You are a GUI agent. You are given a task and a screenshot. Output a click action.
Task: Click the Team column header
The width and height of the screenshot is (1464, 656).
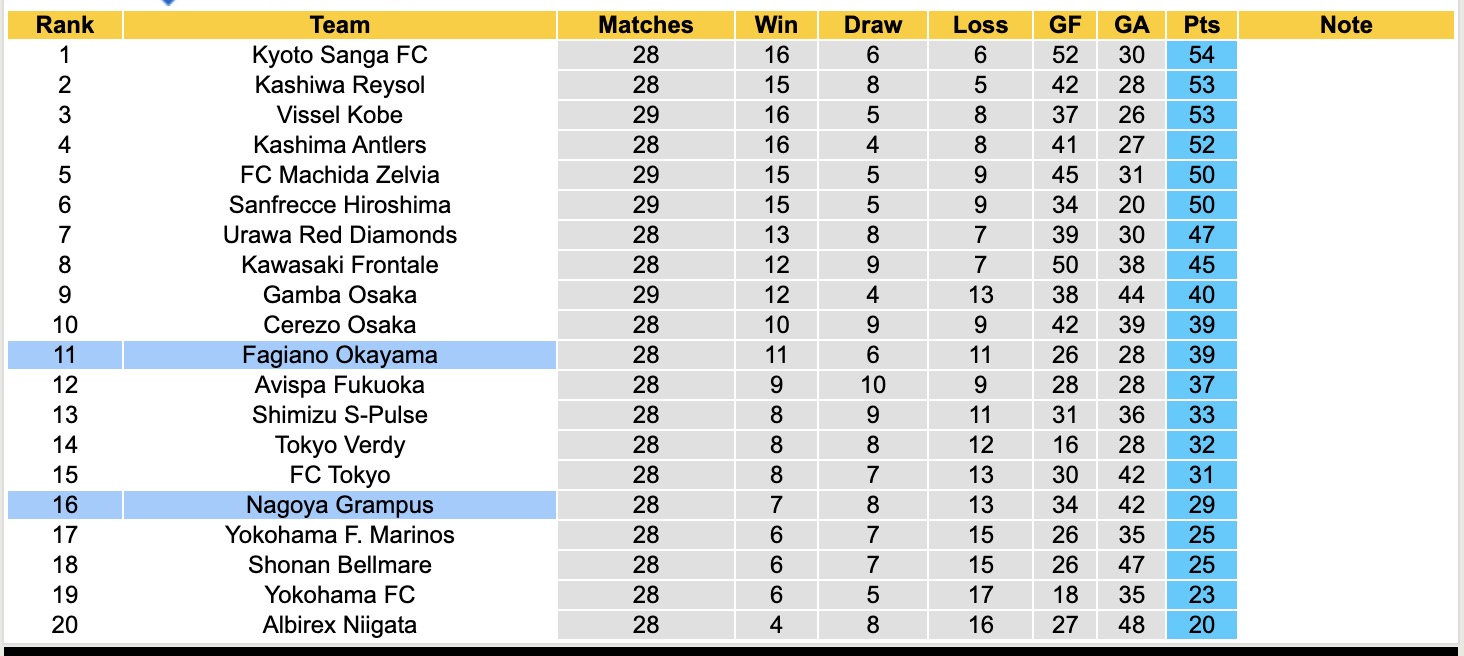point(339,25)
